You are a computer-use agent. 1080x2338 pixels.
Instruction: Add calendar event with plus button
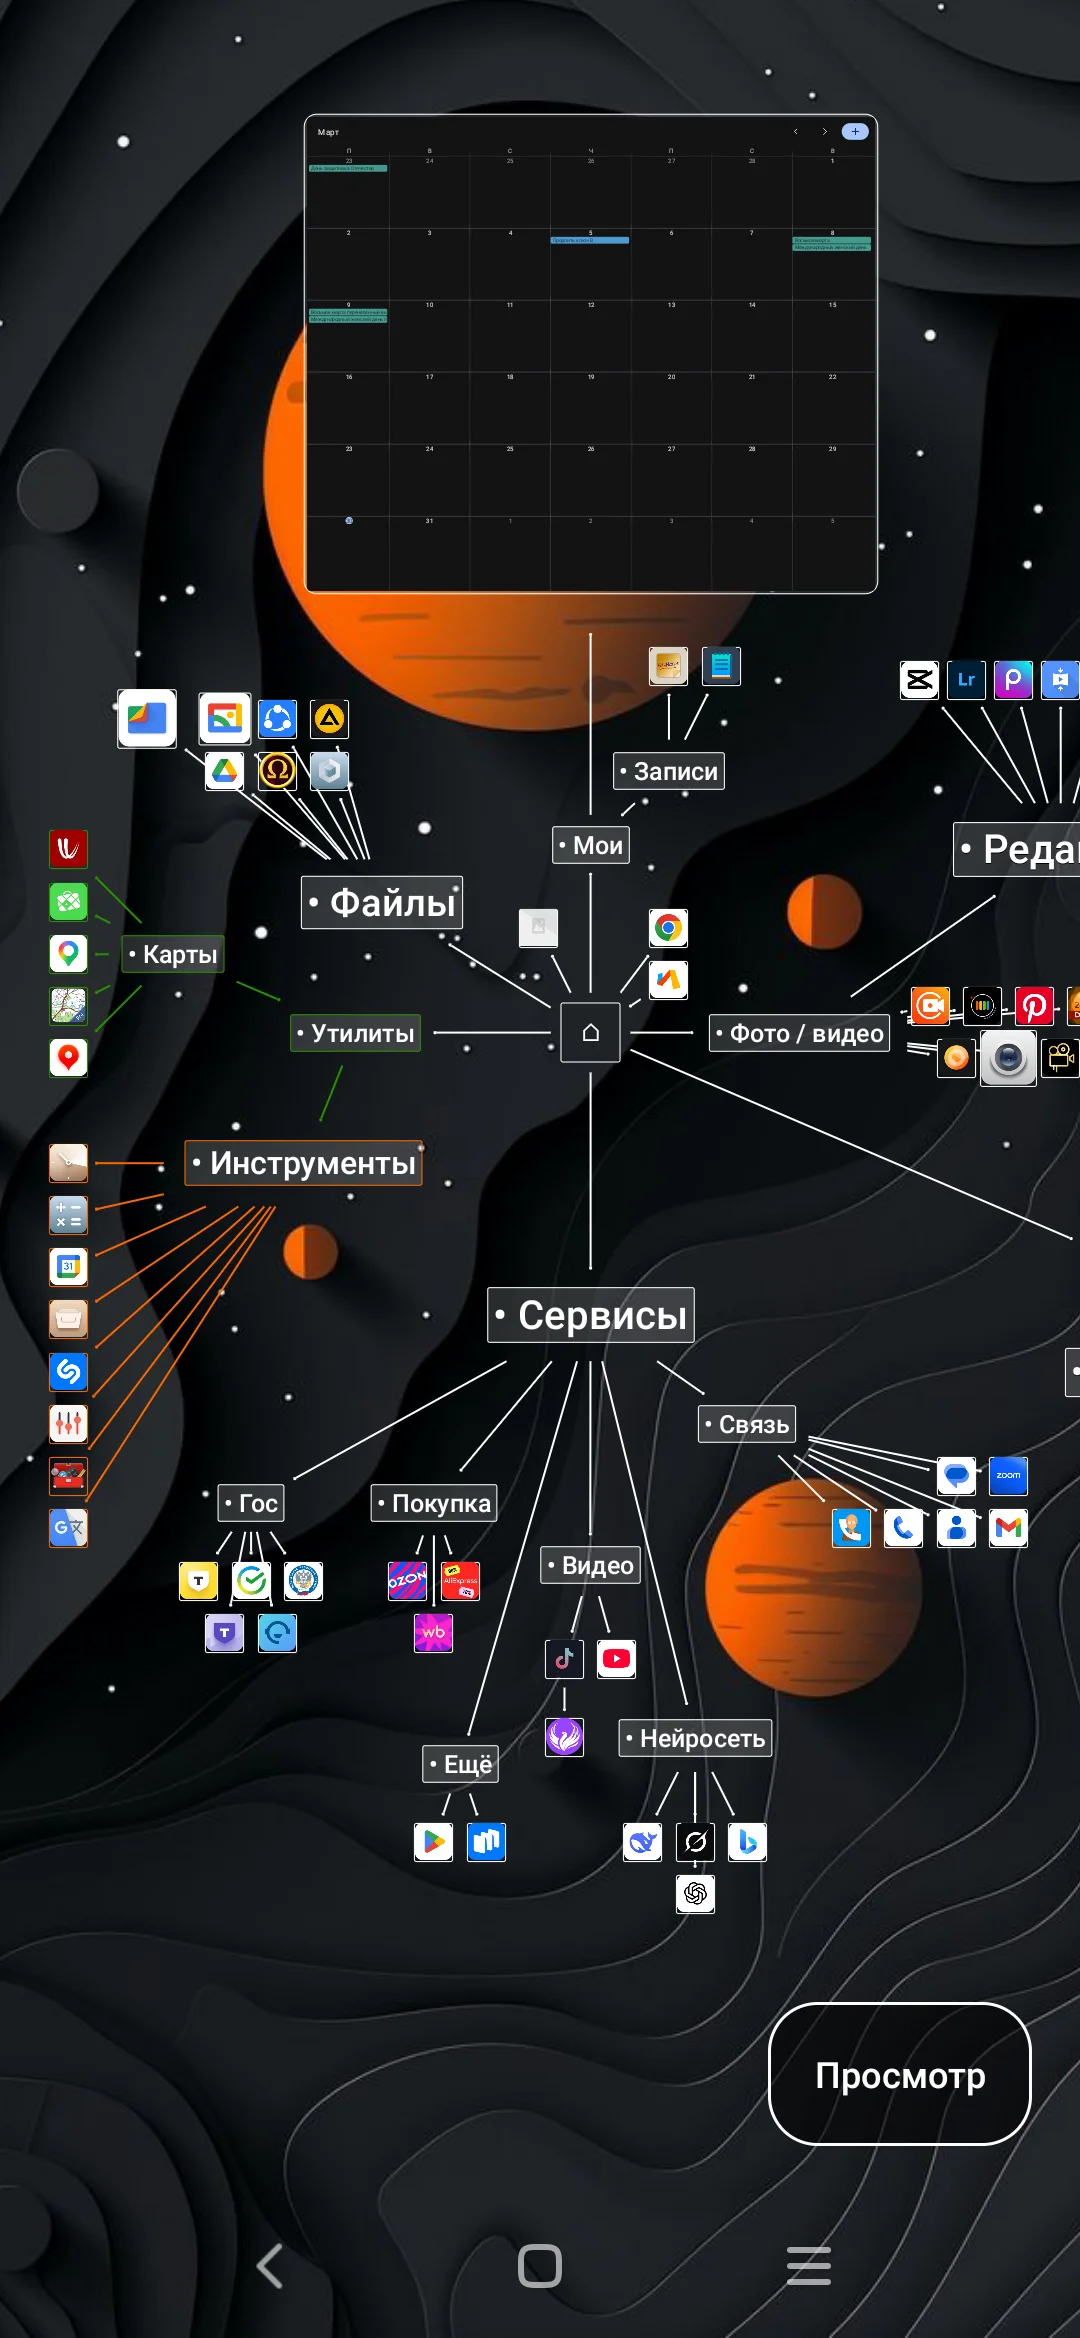pyautogui.click(x=855, y=131)
